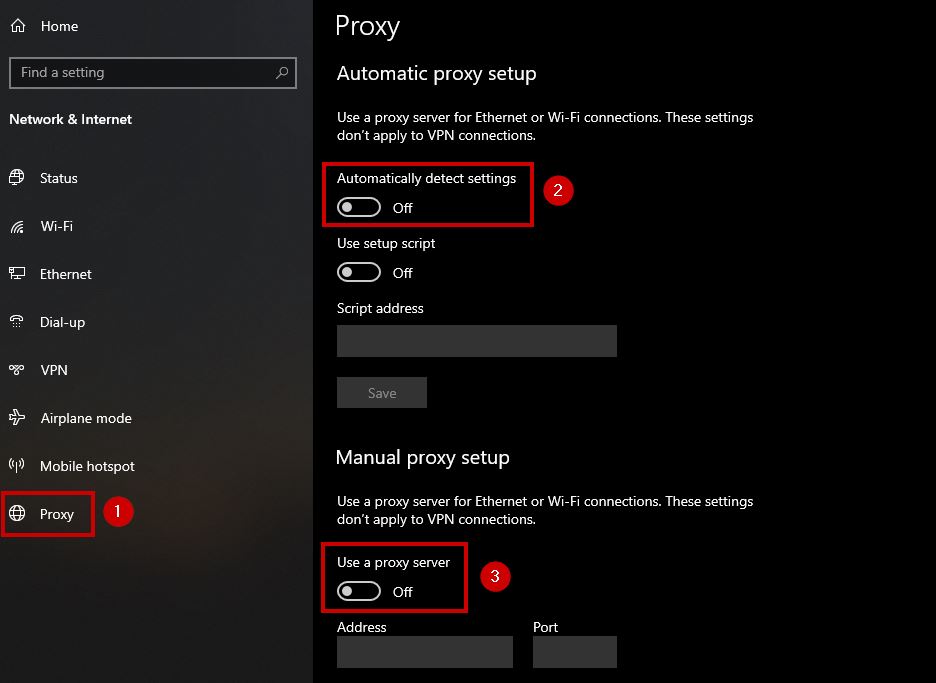
Task: Click the Ethernet icon
Action: (x=17, y=274)
